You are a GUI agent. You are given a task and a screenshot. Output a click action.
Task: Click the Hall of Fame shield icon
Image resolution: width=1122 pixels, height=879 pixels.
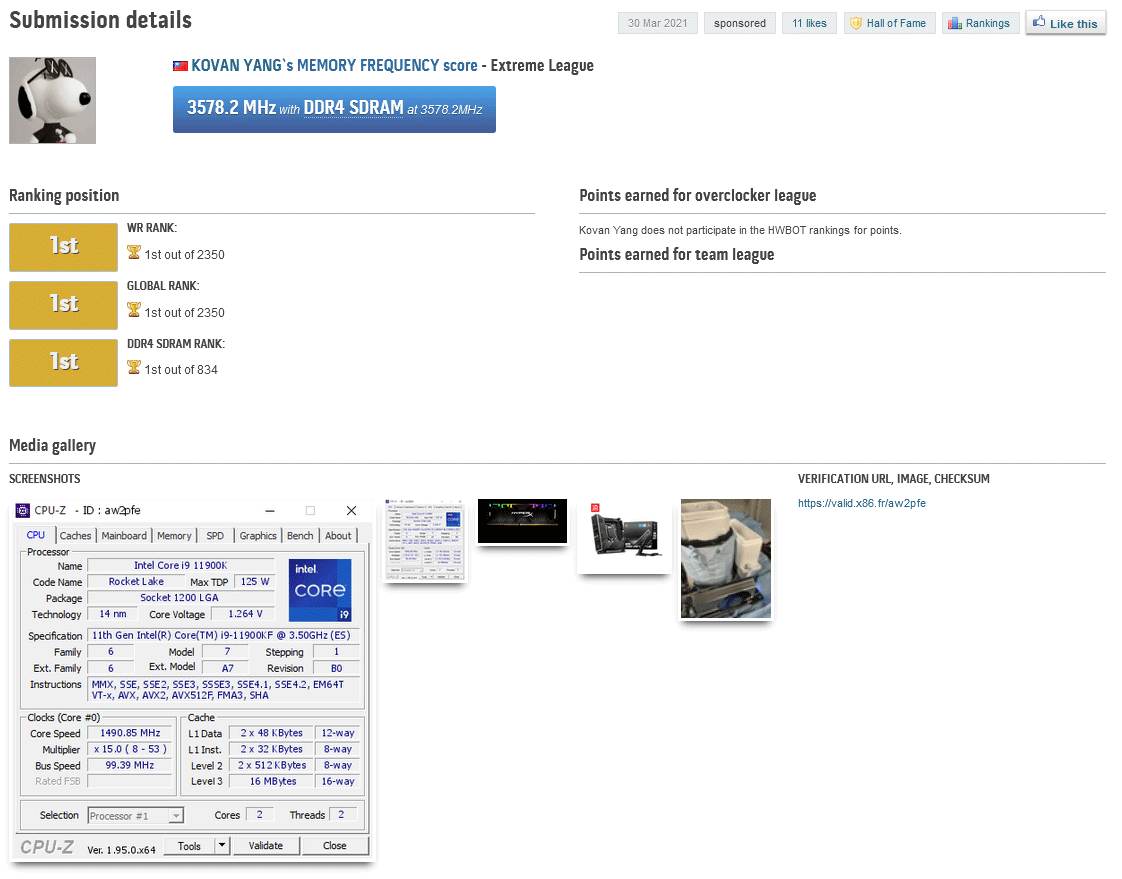pyautogui.click(x=855, y=24)
